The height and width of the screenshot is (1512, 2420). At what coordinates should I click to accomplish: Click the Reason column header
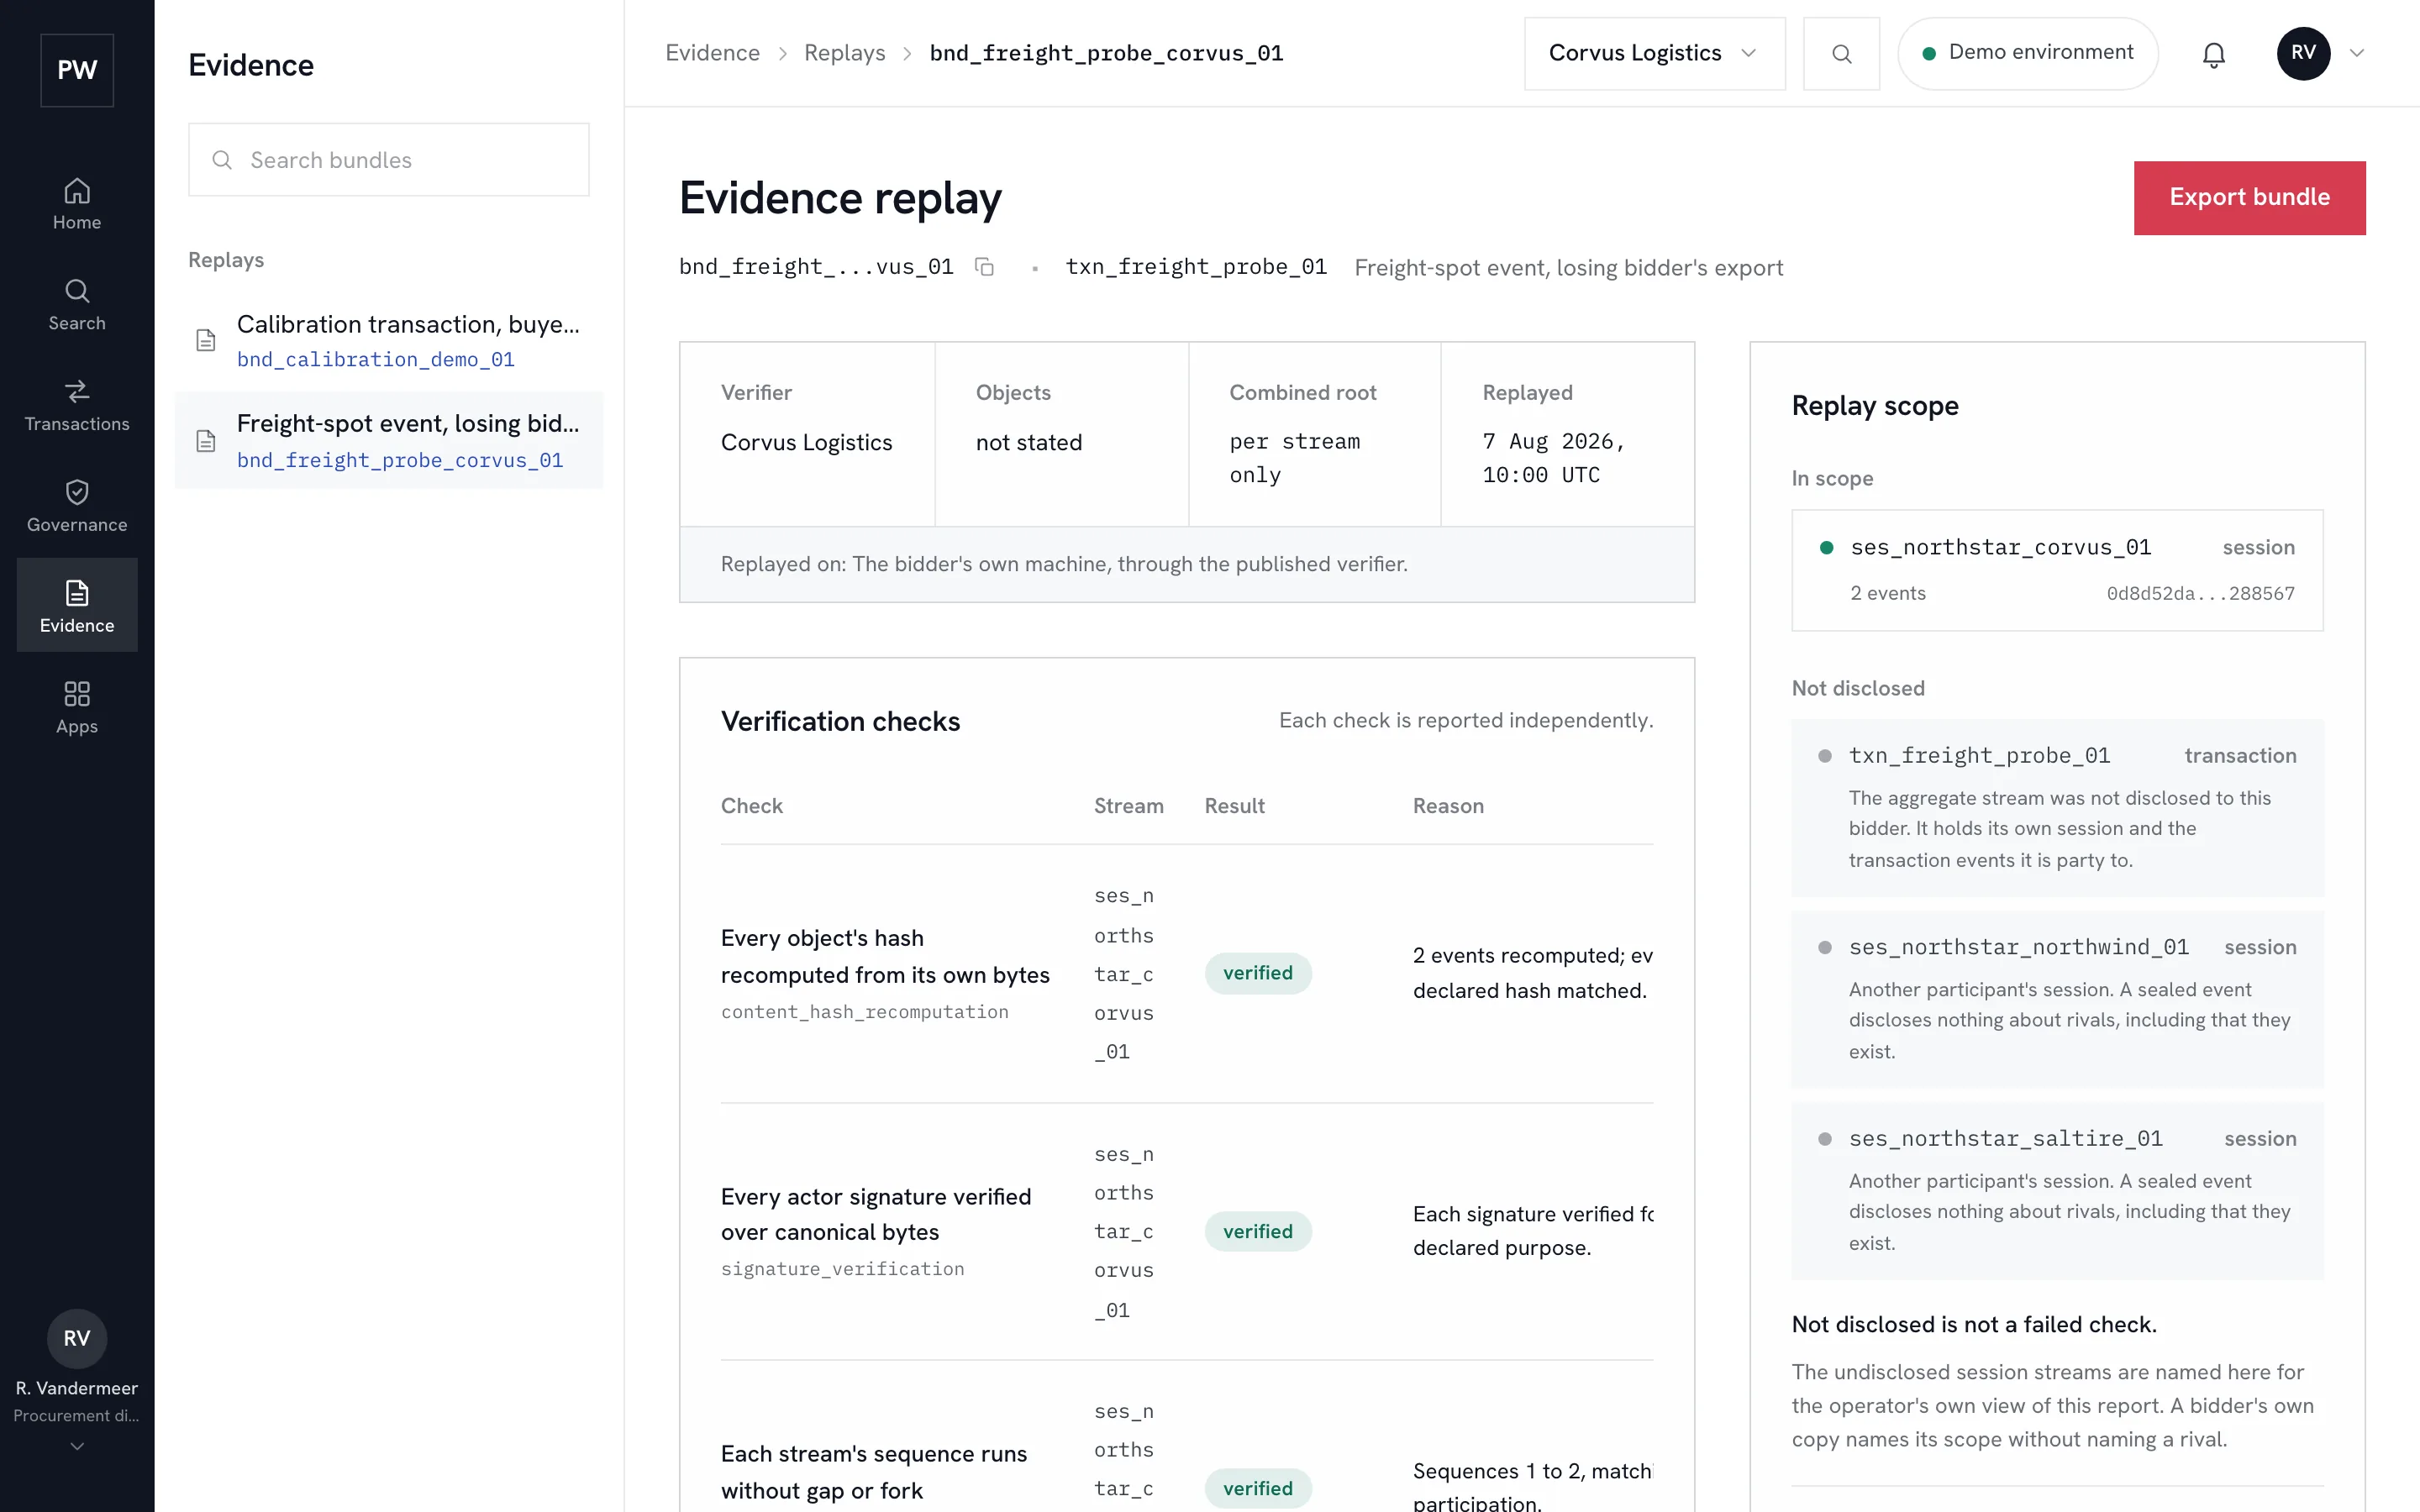(x=1448, y=806)
